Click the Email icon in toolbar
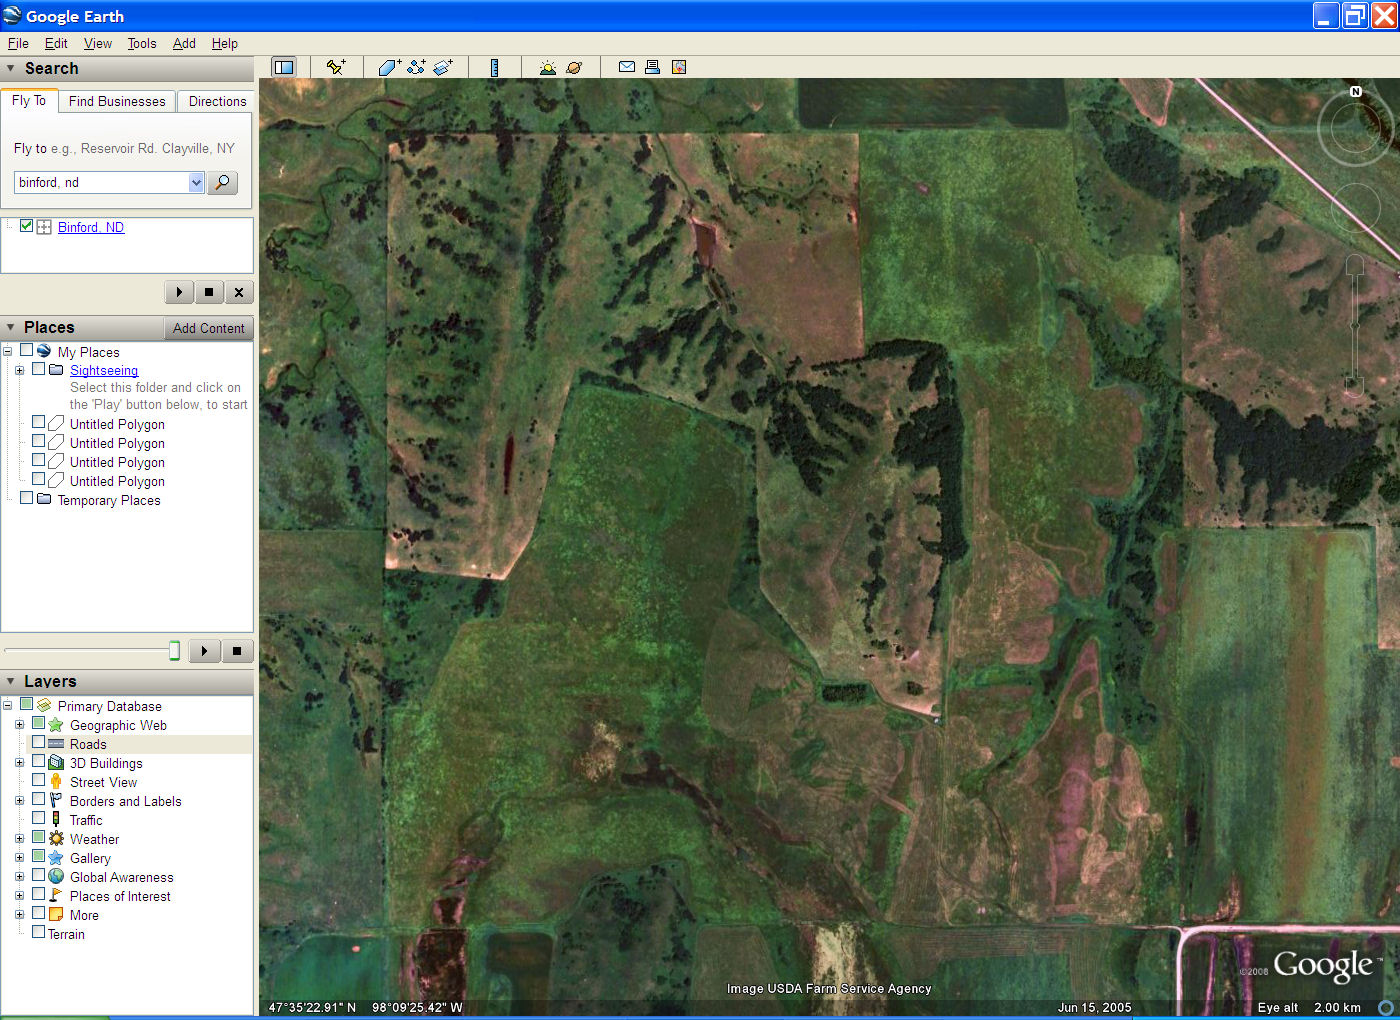 (627, 67)
